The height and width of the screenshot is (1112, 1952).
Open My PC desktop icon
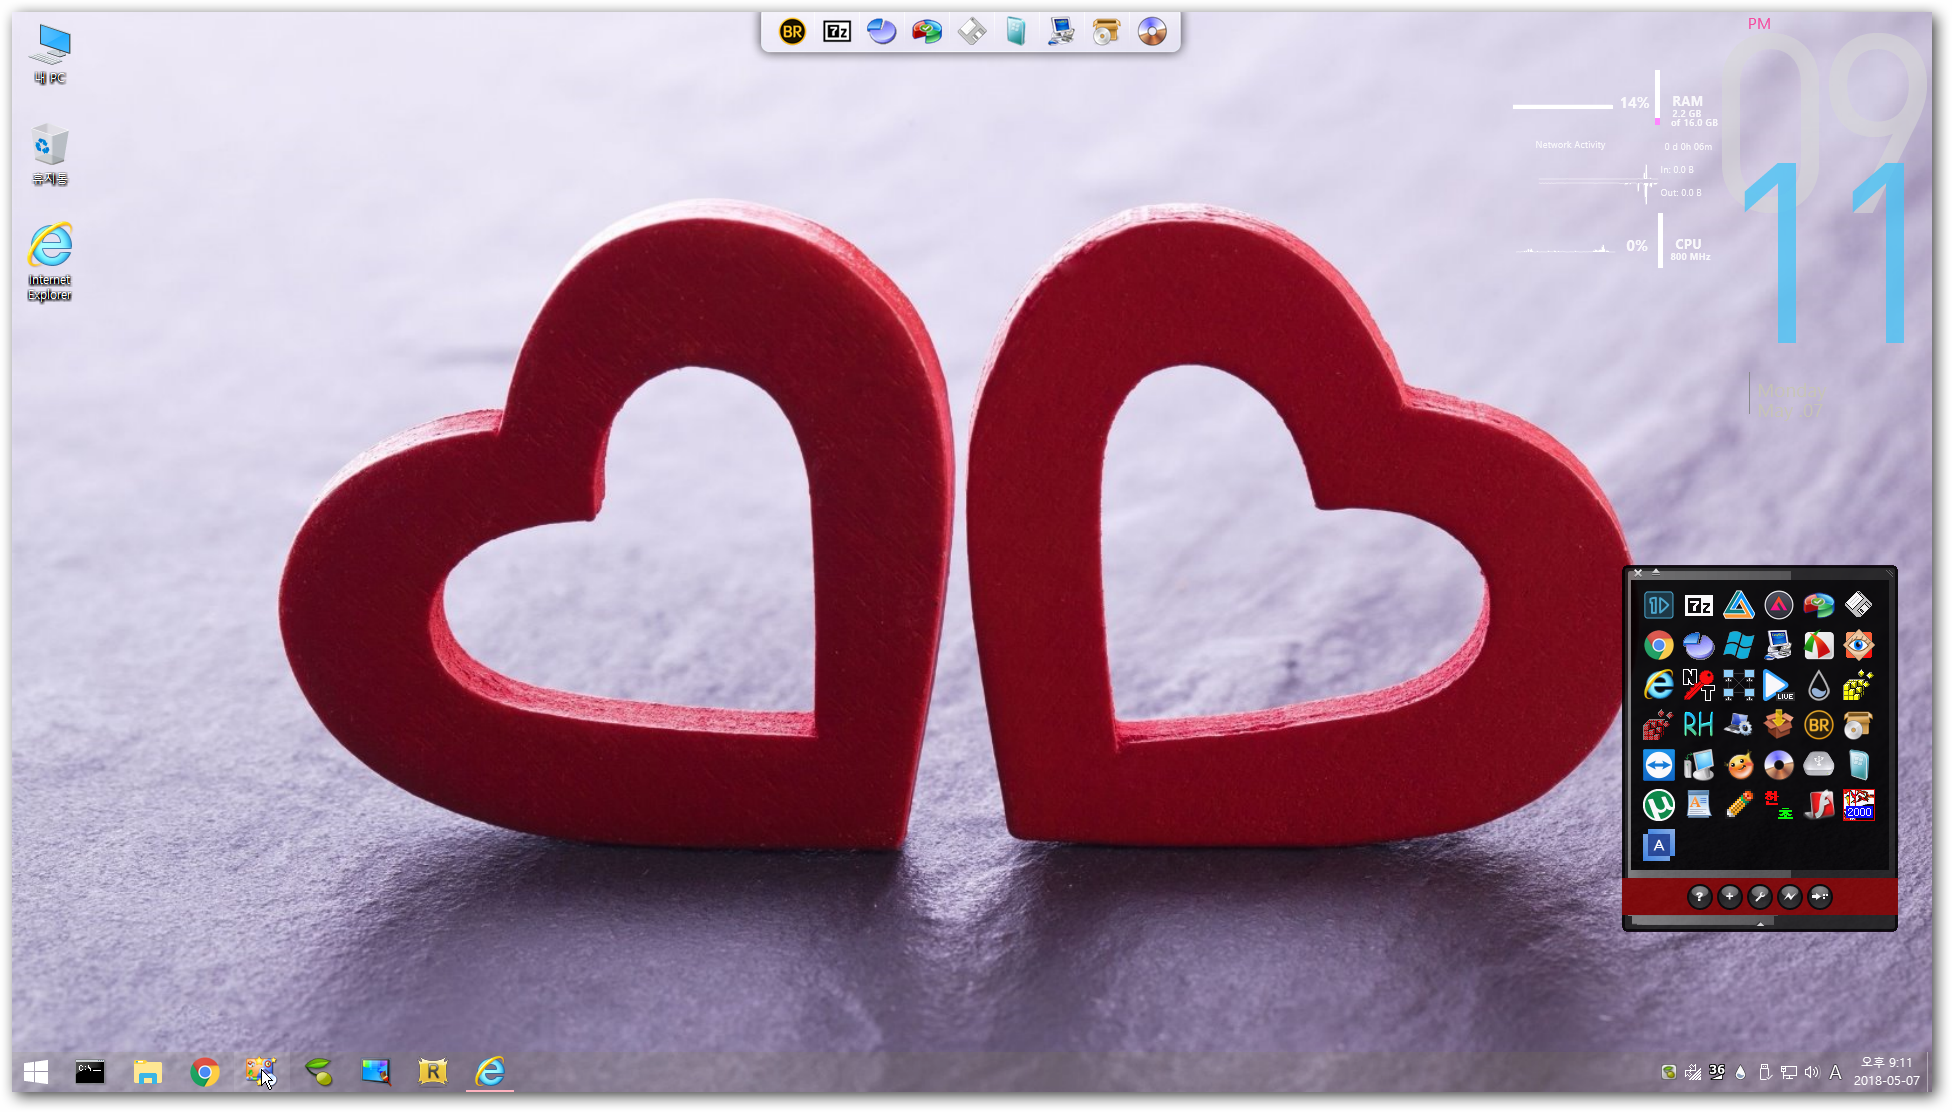[x=50, y=55]
